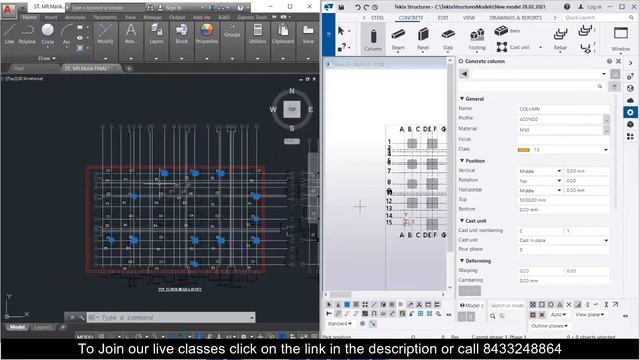Toggle the circle snap switch in snapping toolbar

point(551,304)
